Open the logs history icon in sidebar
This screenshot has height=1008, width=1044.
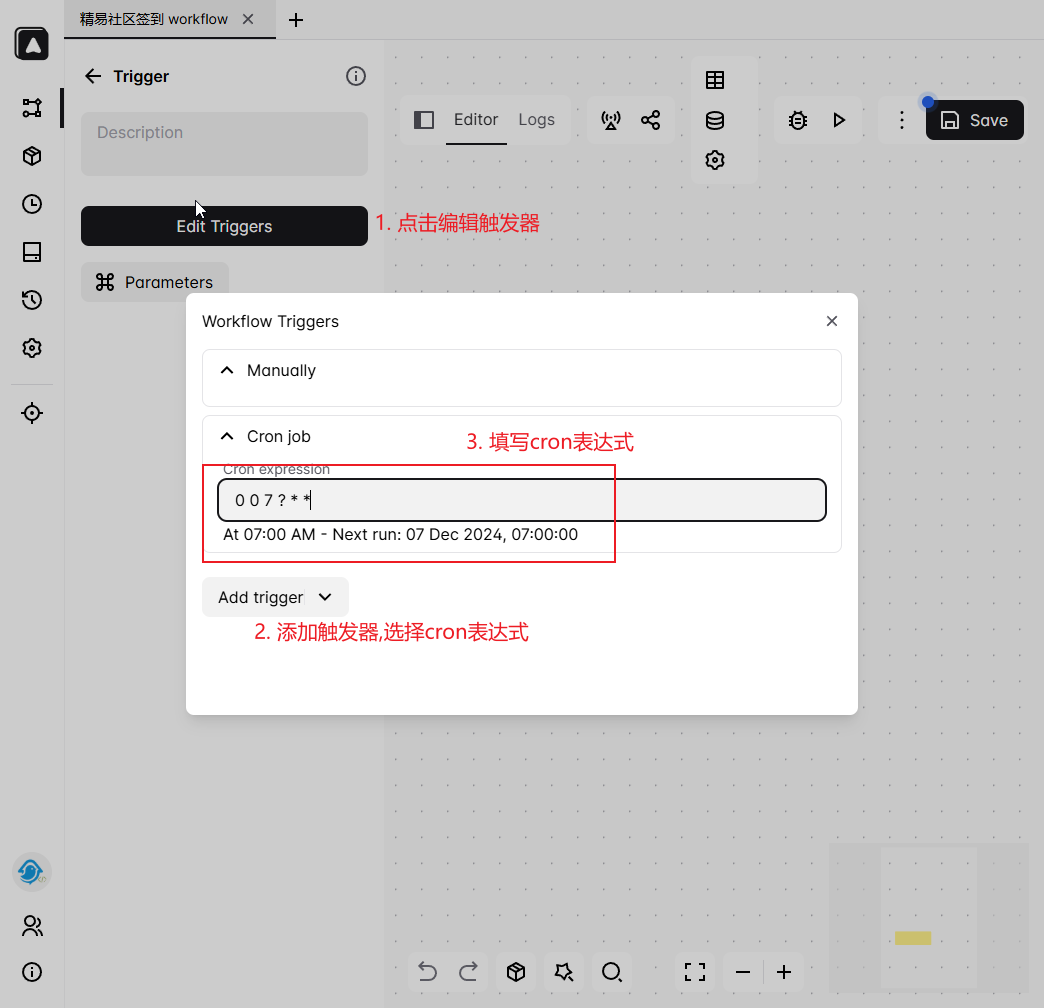click(32, 300)
